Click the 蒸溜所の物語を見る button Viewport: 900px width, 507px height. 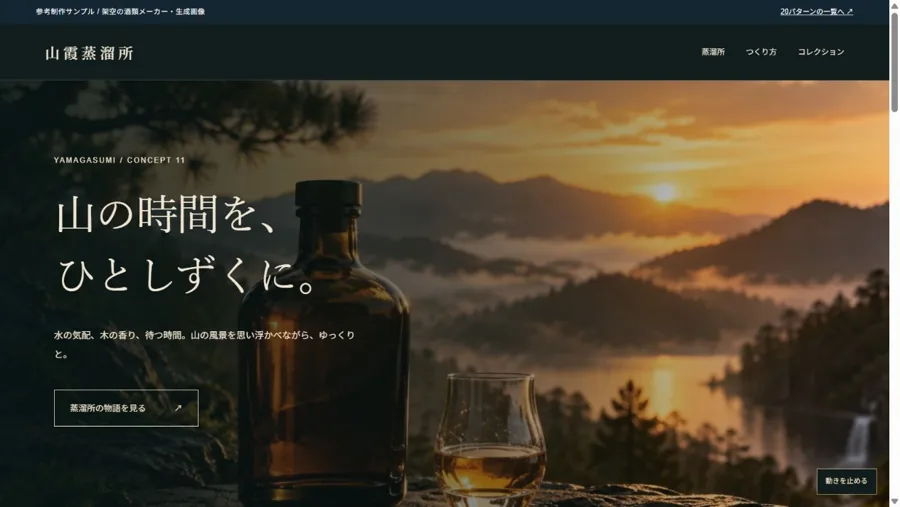[x=126, y=408]
